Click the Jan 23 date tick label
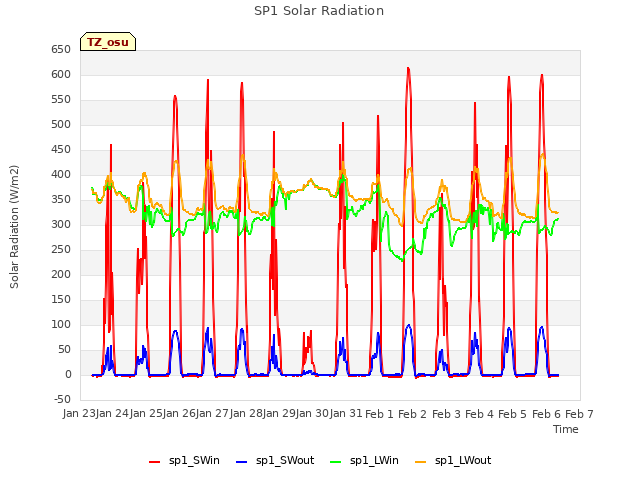 (79, 414)
